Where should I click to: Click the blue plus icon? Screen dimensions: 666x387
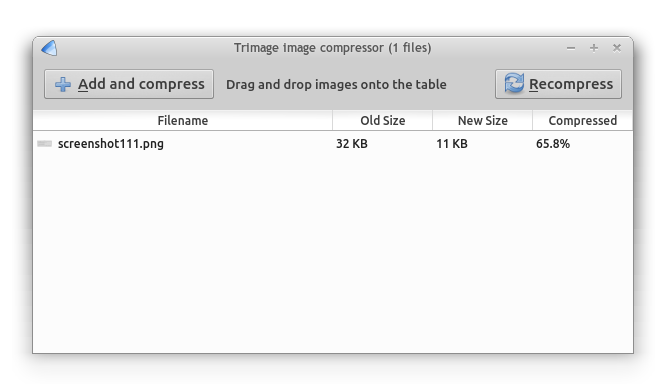coord(63,84)
